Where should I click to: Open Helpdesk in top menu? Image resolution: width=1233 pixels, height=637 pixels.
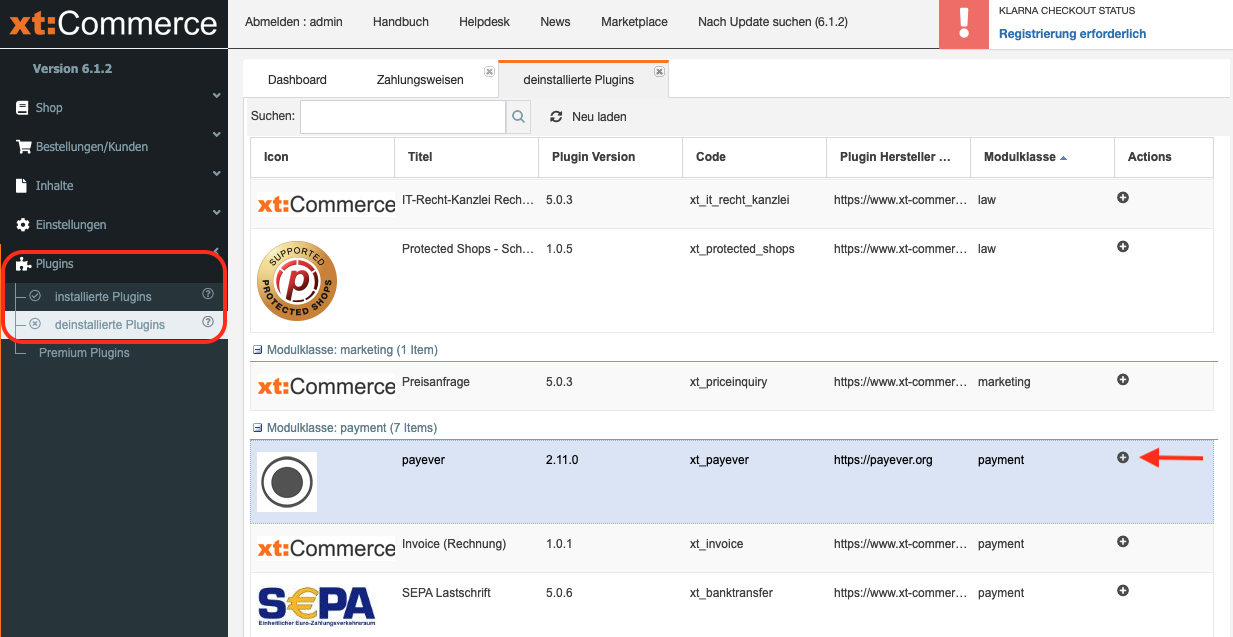(x=484, y=22)
